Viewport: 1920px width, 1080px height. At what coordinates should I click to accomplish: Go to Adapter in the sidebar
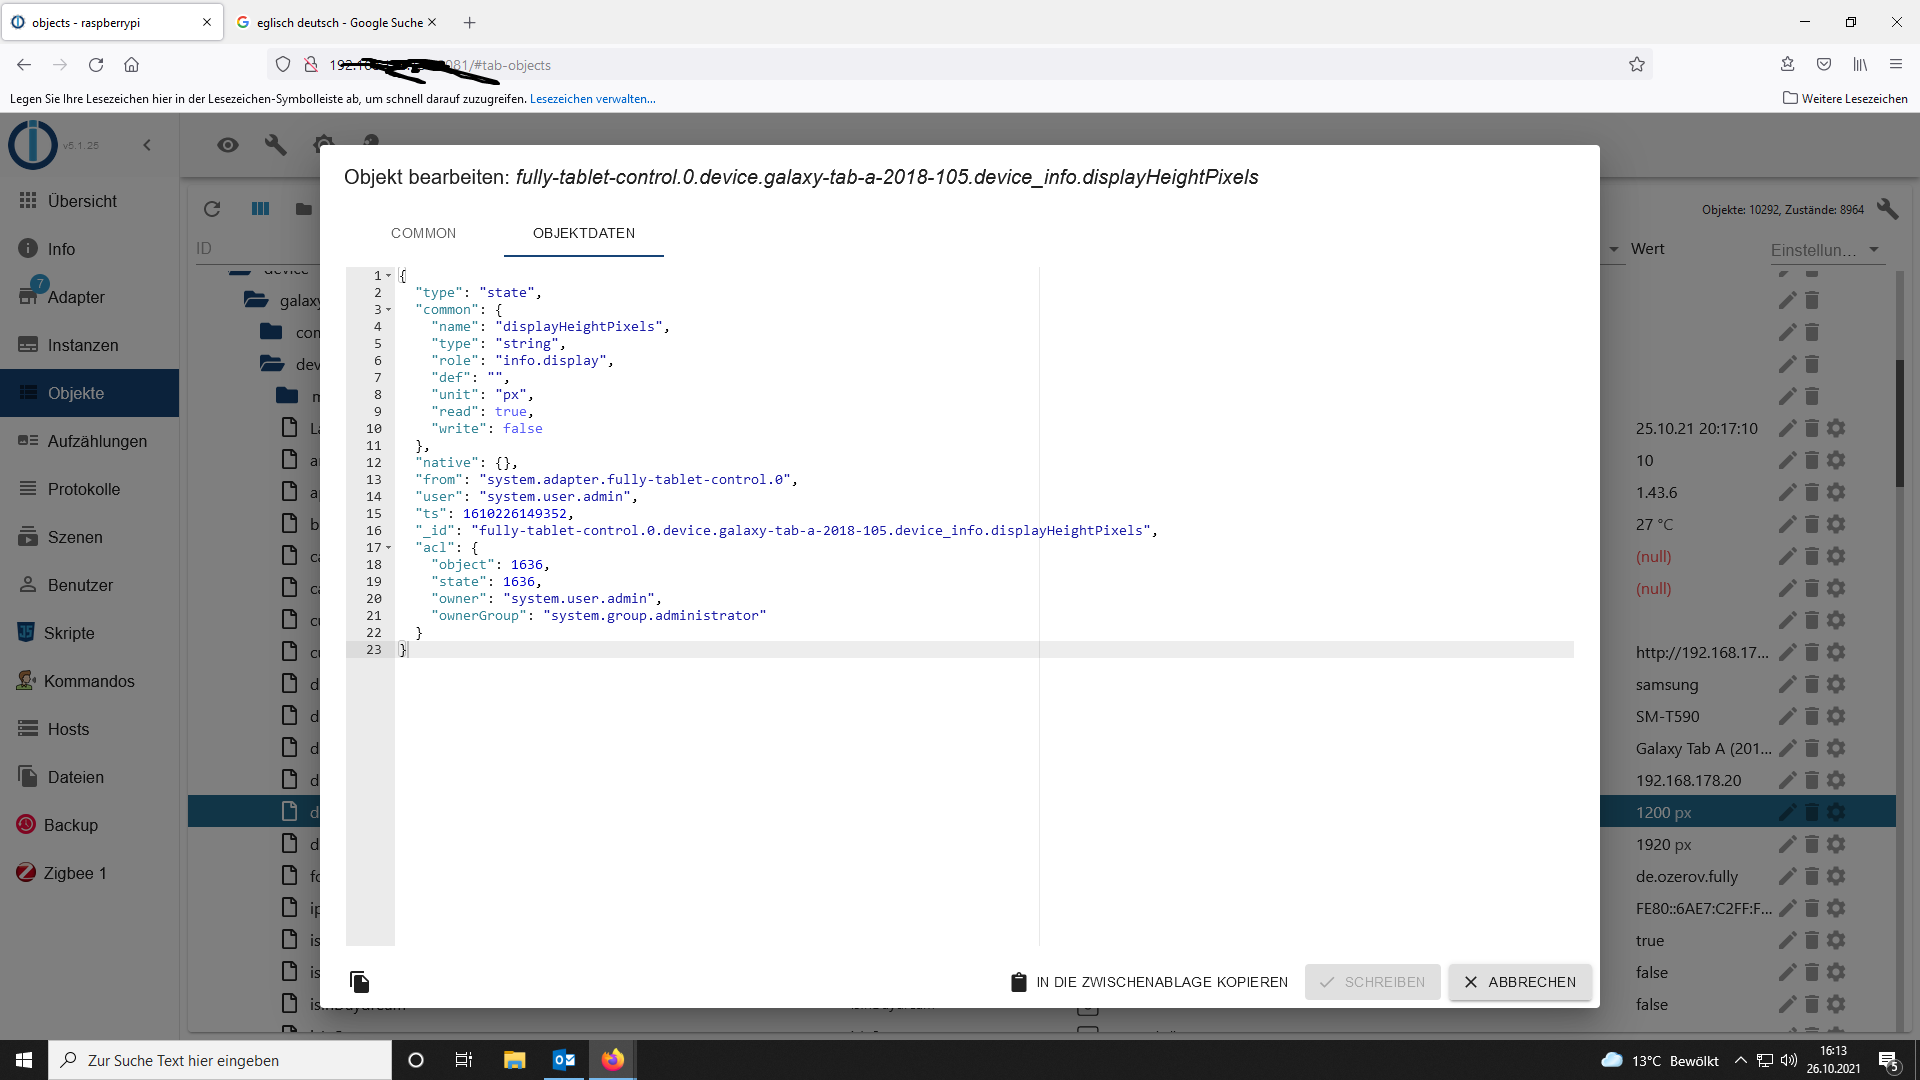pyautogui.click(x=90, y=297)
